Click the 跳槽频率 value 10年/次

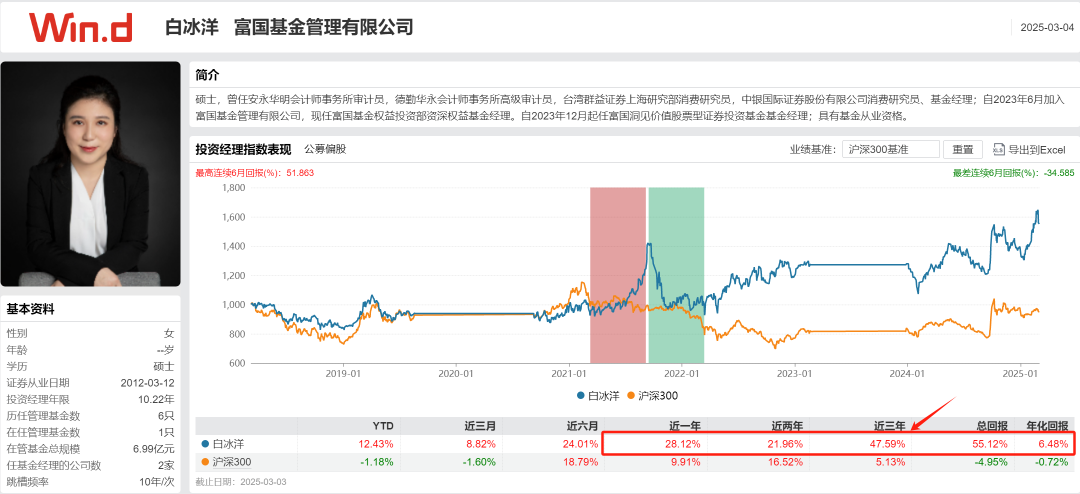[158, 482]
